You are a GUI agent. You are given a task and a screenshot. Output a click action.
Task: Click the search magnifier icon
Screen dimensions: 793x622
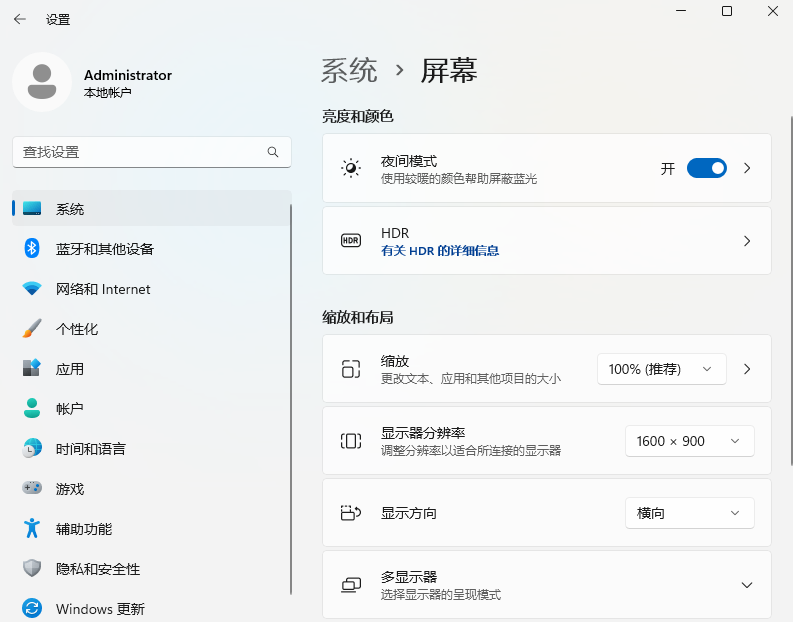pyautogui.click(x=273, y=152)
